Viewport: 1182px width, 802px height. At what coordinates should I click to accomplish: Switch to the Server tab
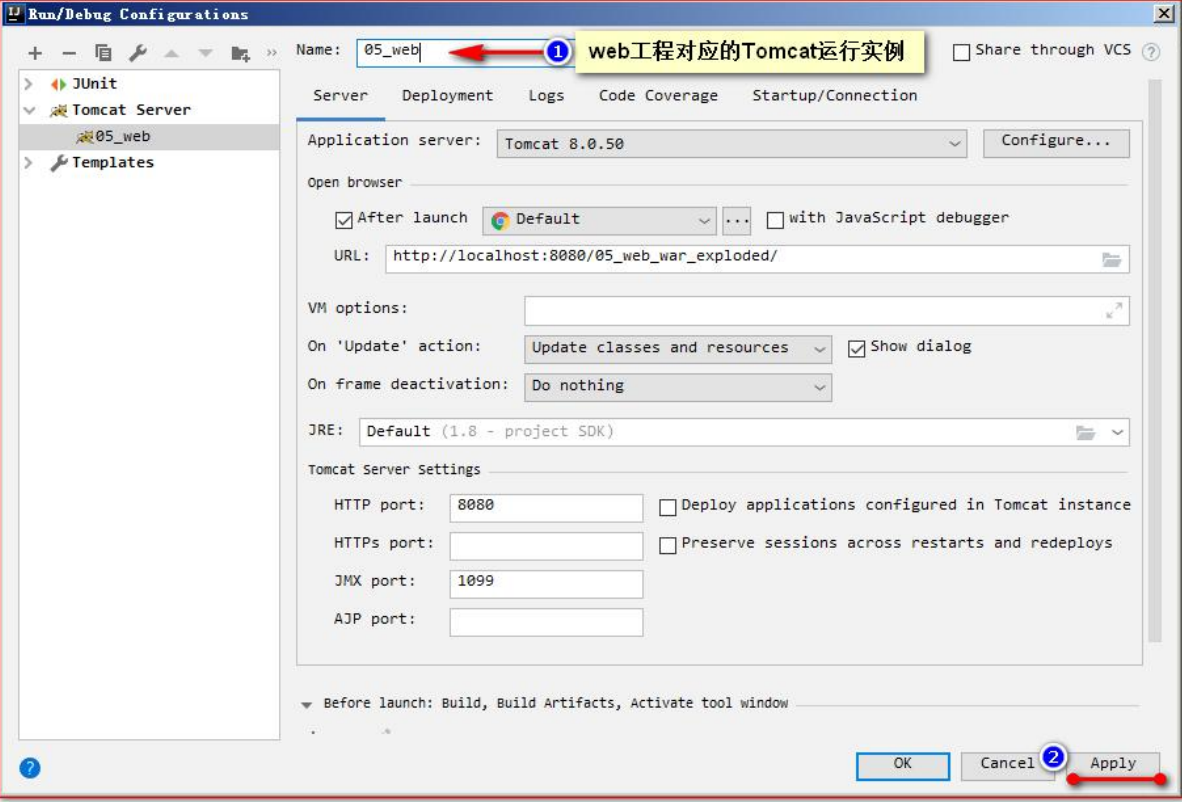341,96
